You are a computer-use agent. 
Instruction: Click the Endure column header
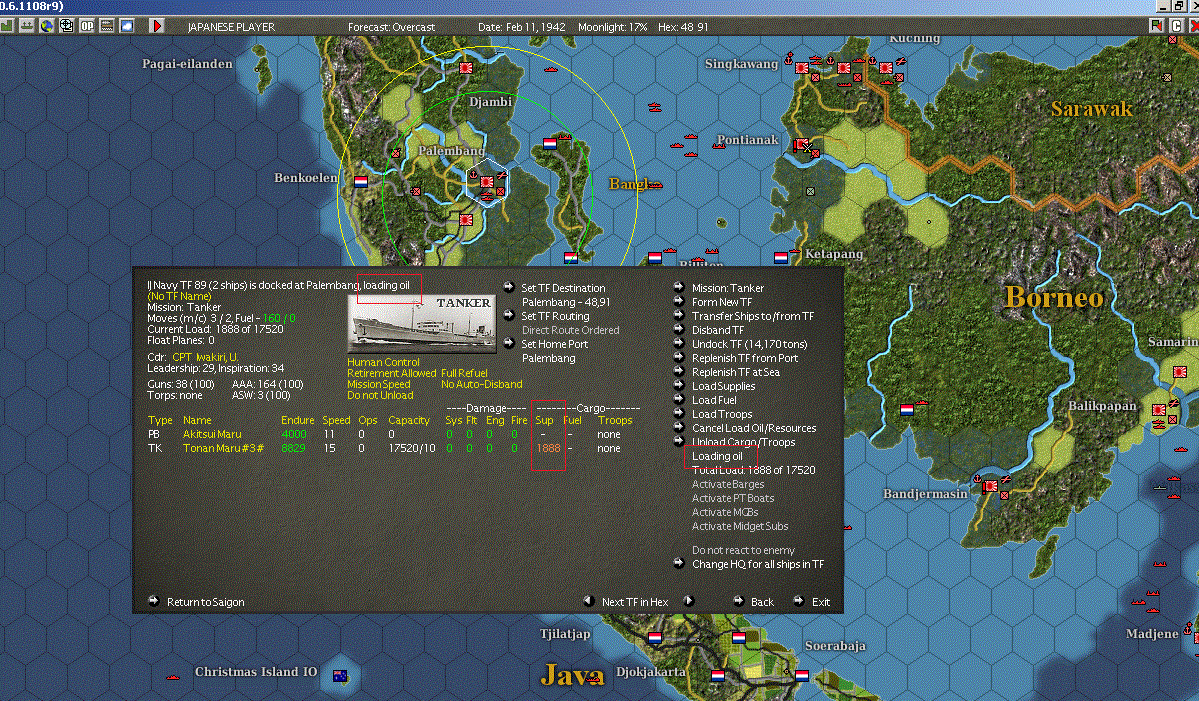click(297, 420)
